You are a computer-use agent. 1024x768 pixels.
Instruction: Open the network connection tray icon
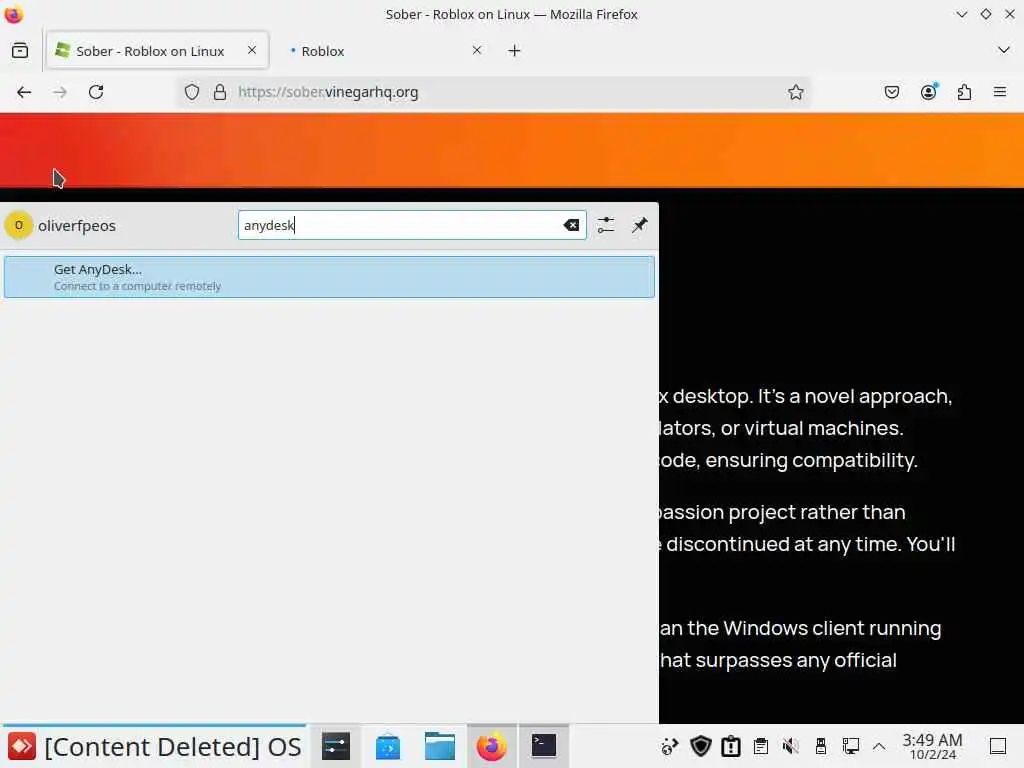point(850,746)
